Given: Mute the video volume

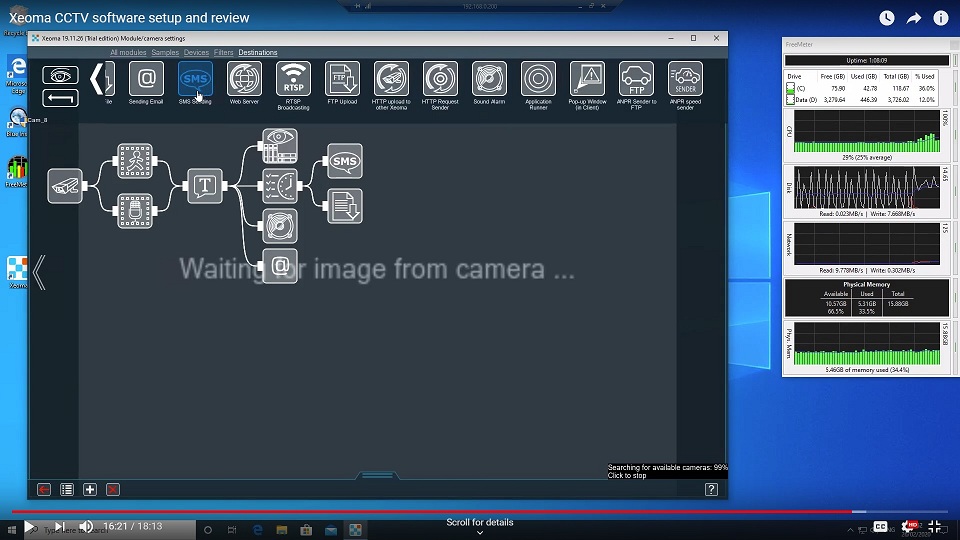Looking at the screenshot, I should (86, 527).
